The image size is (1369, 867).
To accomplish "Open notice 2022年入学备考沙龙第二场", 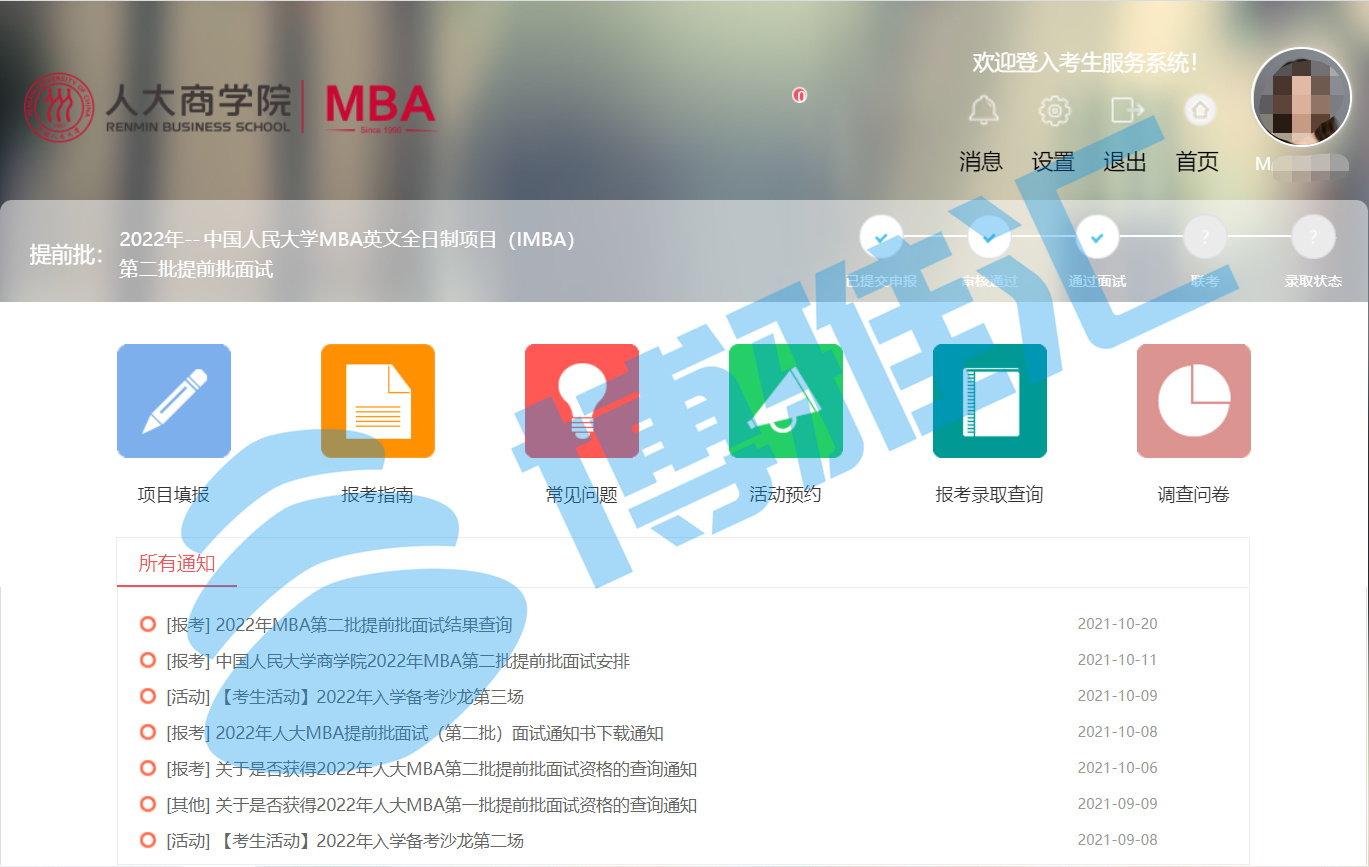I will pyautogui.click(x=345, y=841).
